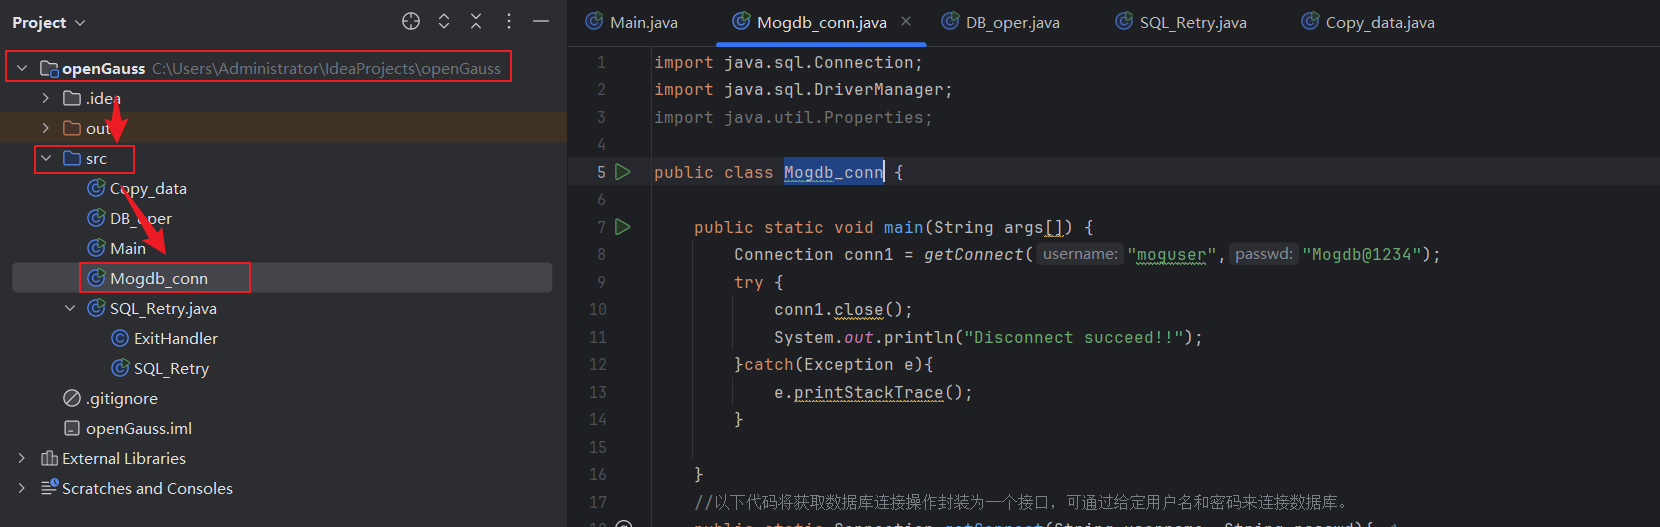The image size is (1660, 527).
Task: Click the username: parameter hint
Action: point(1080,254)
